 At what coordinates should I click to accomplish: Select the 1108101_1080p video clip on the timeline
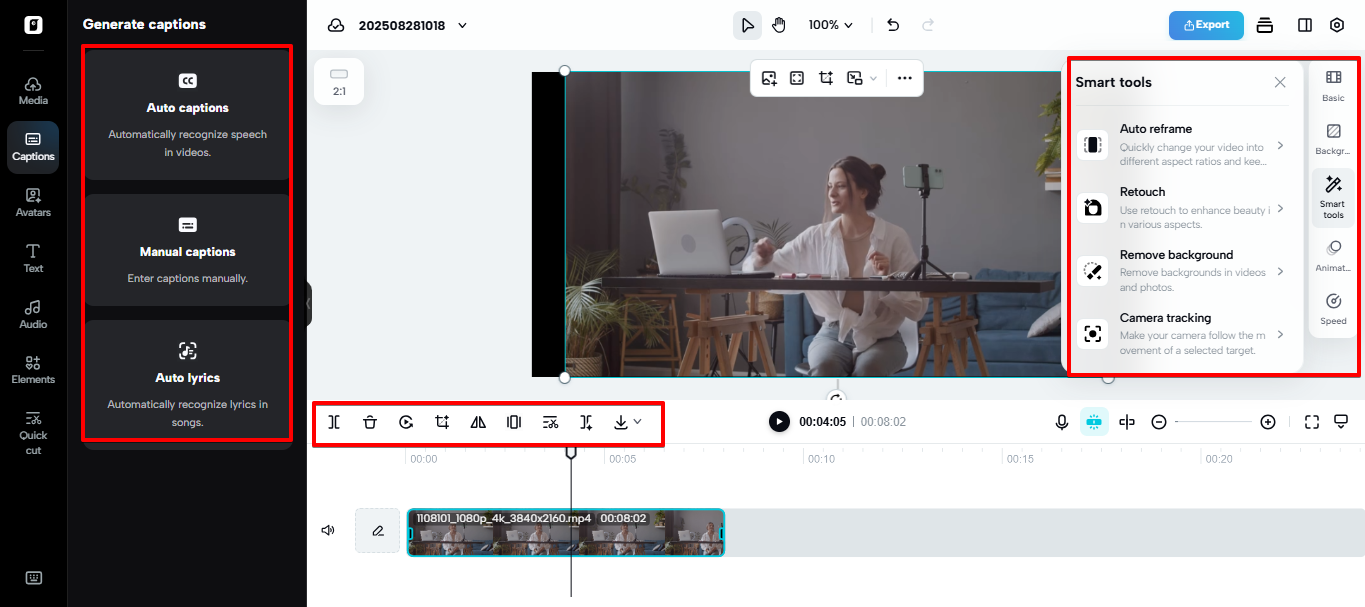coord(565,533)
